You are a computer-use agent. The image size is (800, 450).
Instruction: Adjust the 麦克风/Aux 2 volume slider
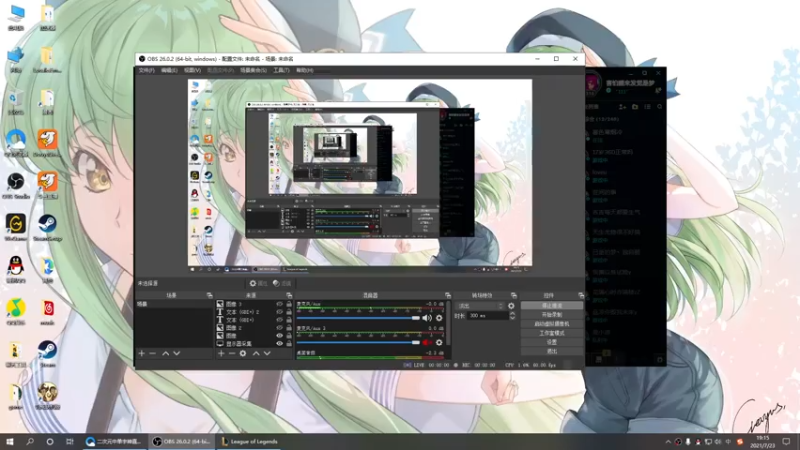pos(358,342)
